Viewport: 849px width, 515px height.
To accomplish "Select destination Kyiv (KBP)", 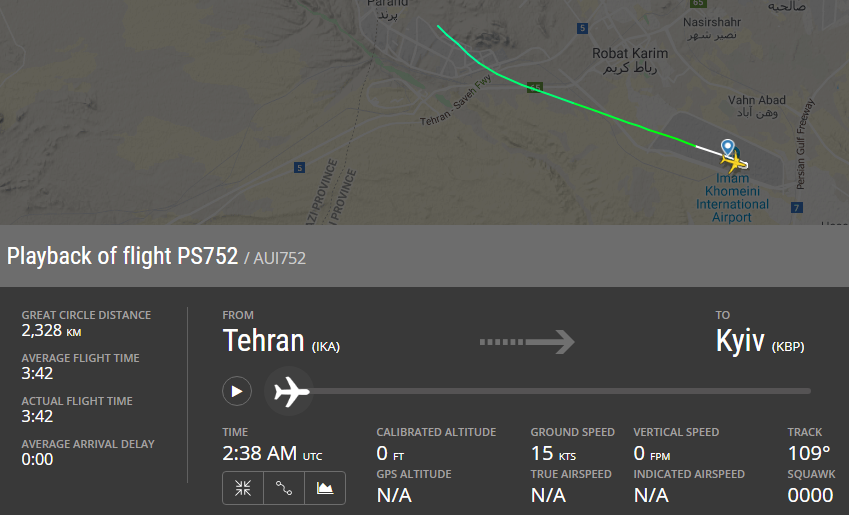I will tap(760, 342).
